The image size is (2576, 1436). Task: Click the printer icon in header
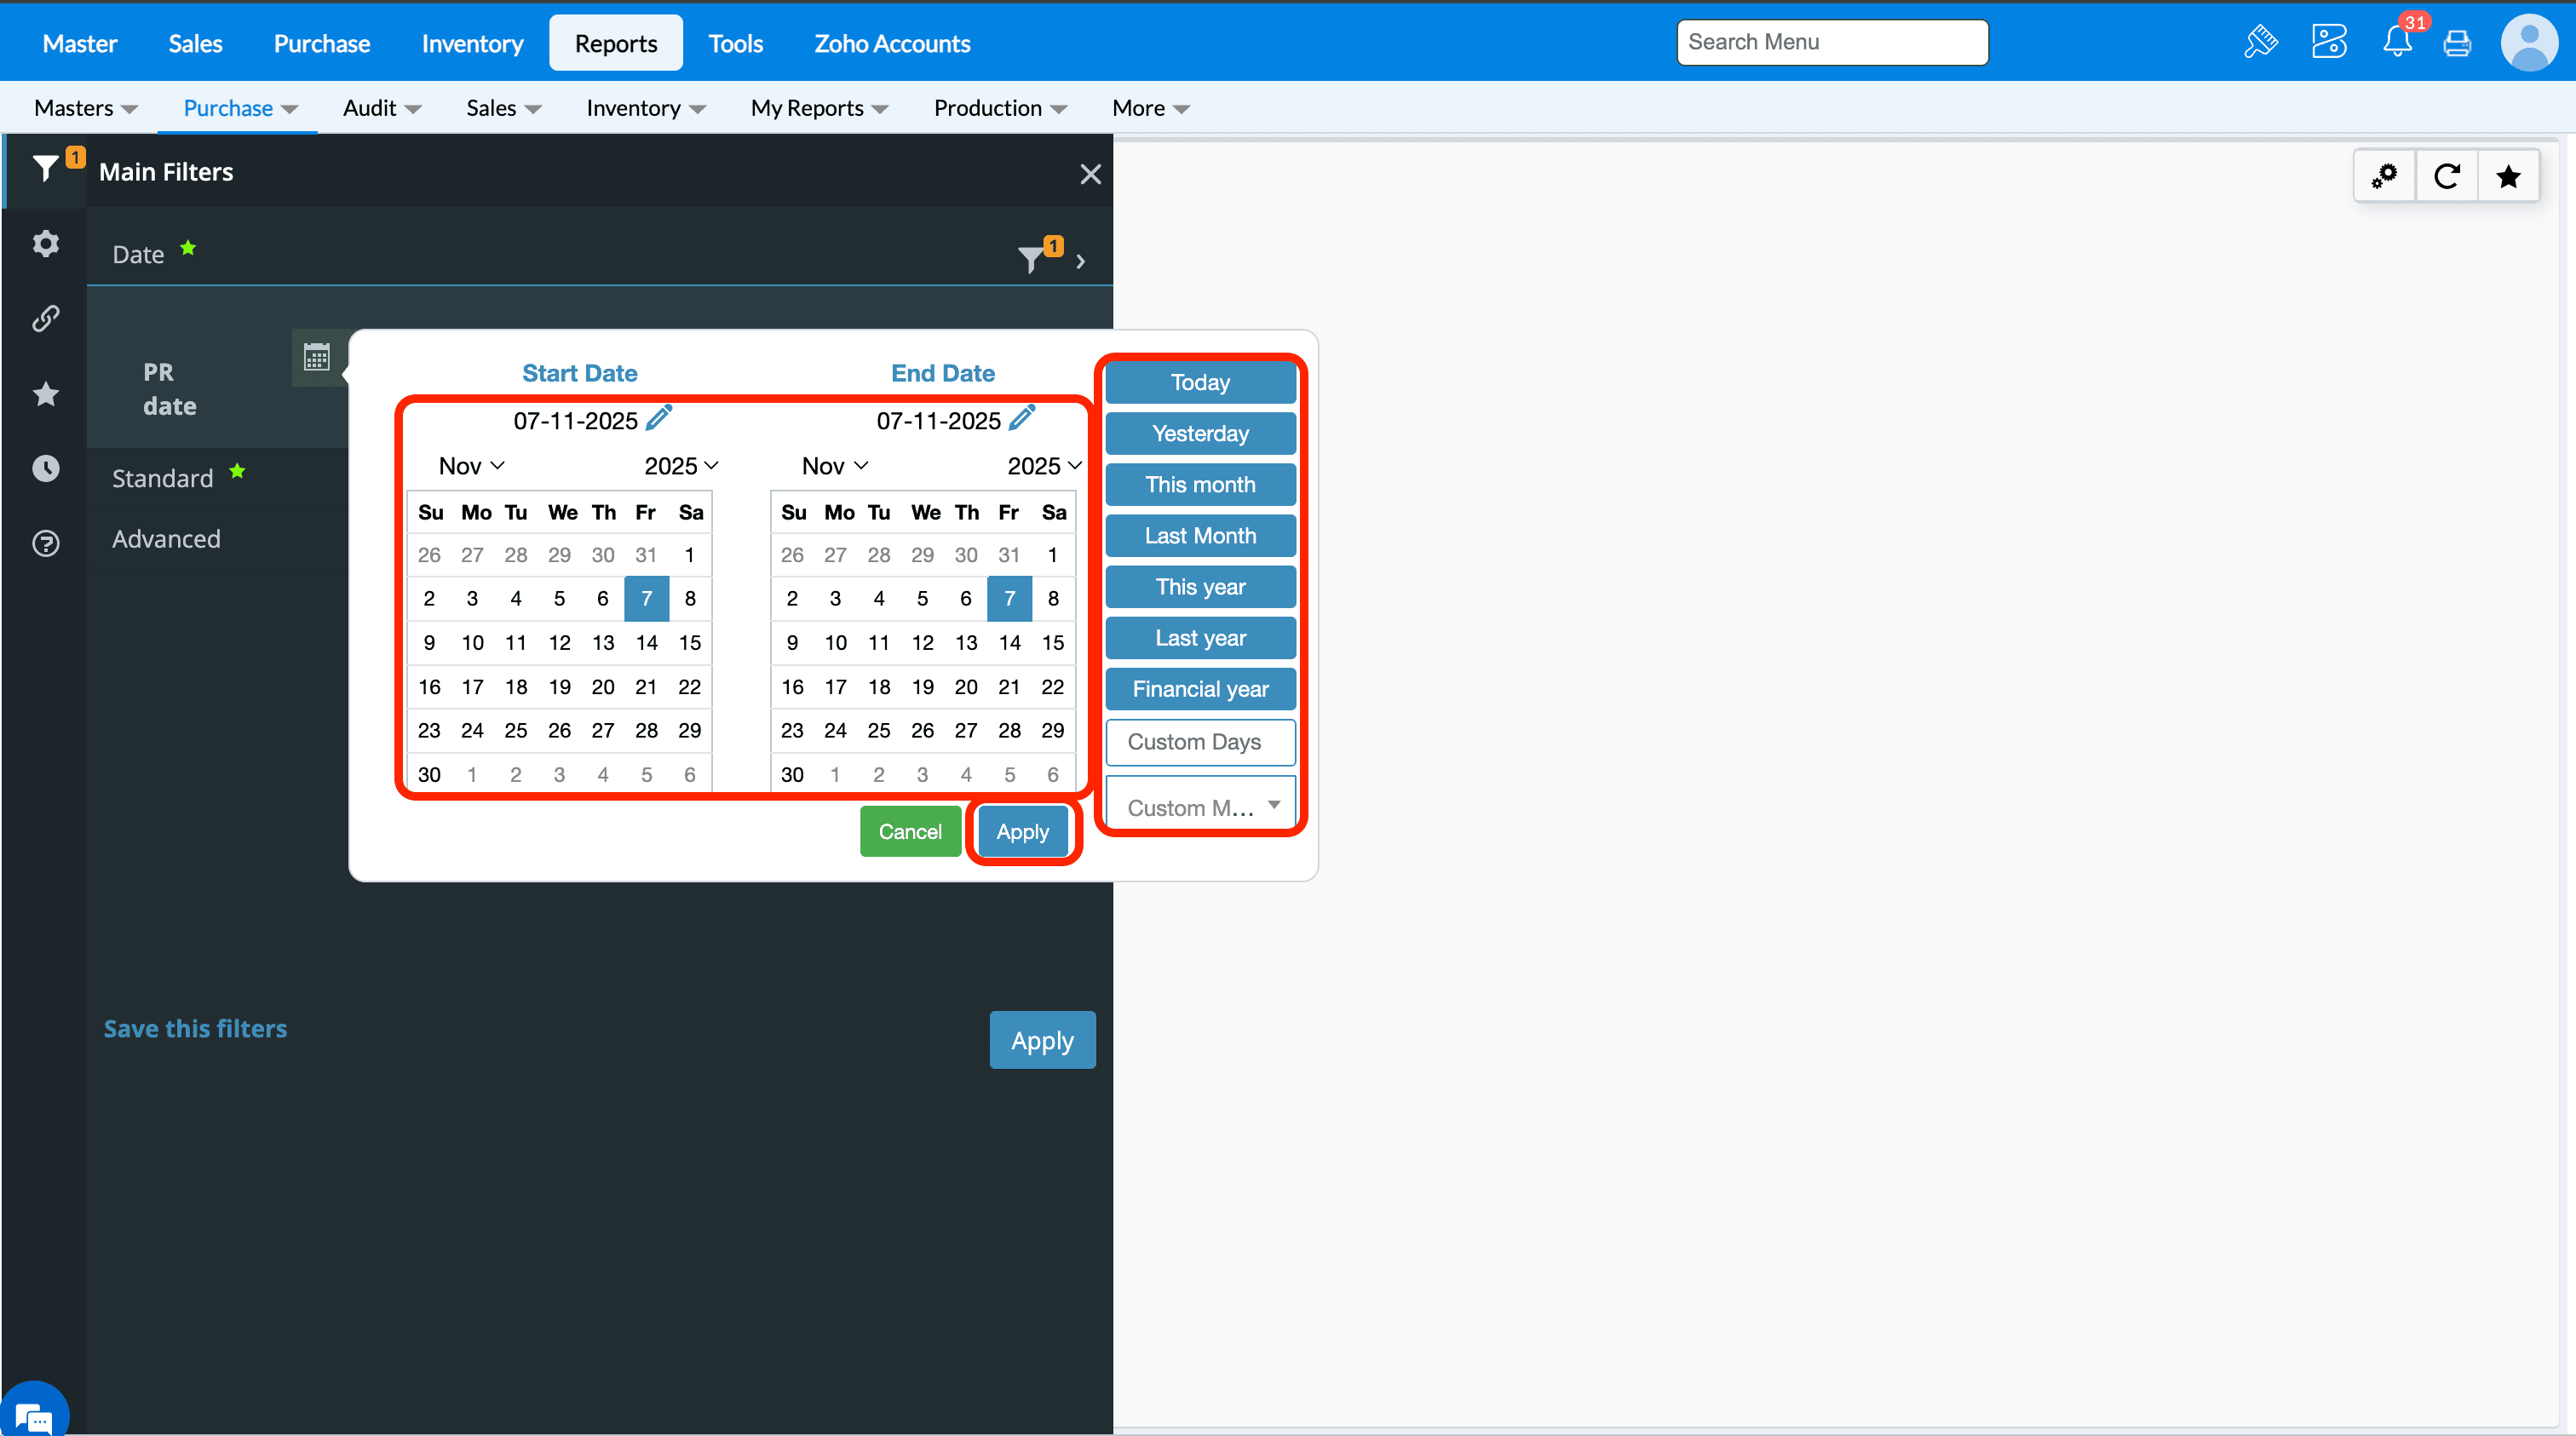click(x=2457, y=43)
